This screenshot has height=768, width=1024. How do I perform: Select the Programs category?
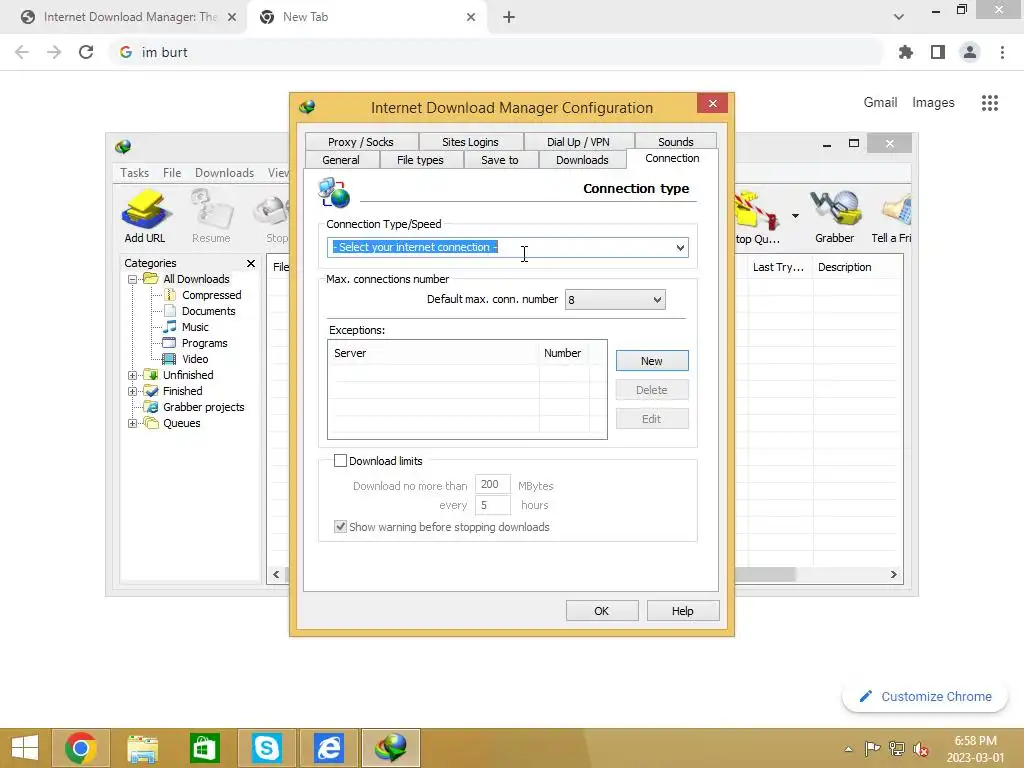(204, 344)
